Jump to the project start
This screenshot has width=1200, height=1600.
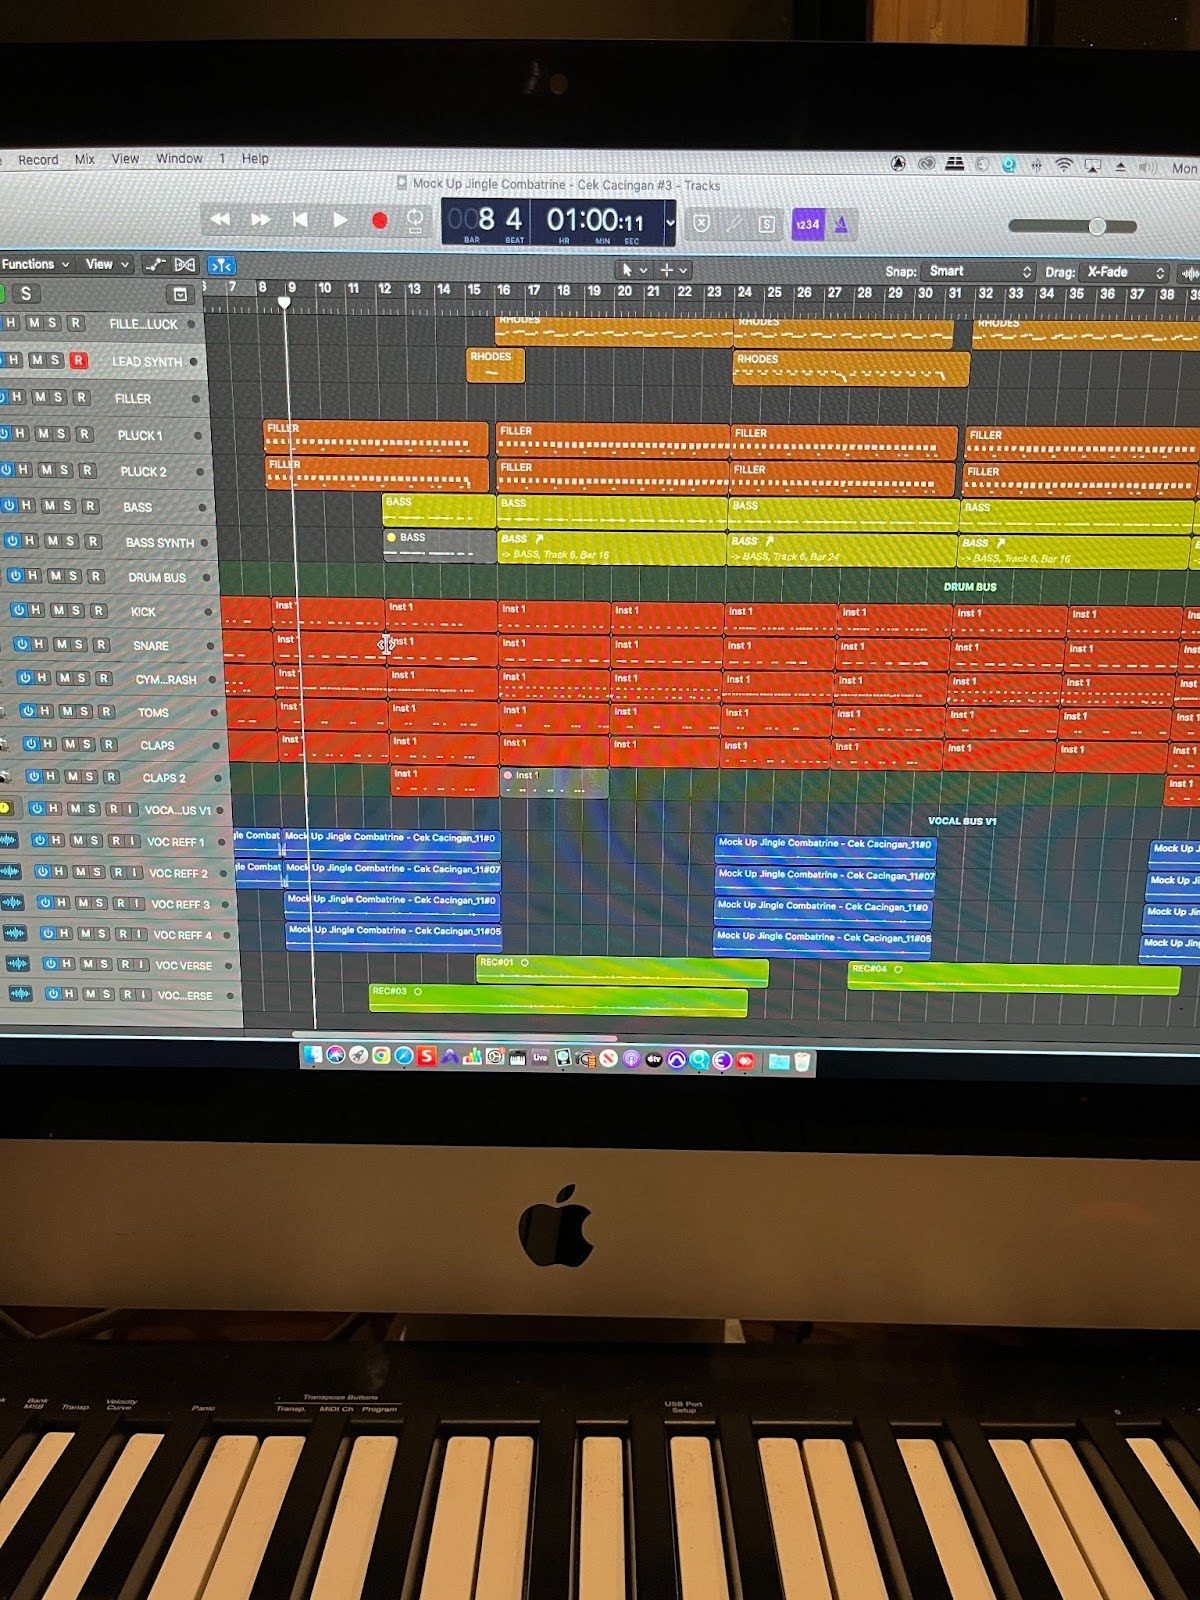300,219
